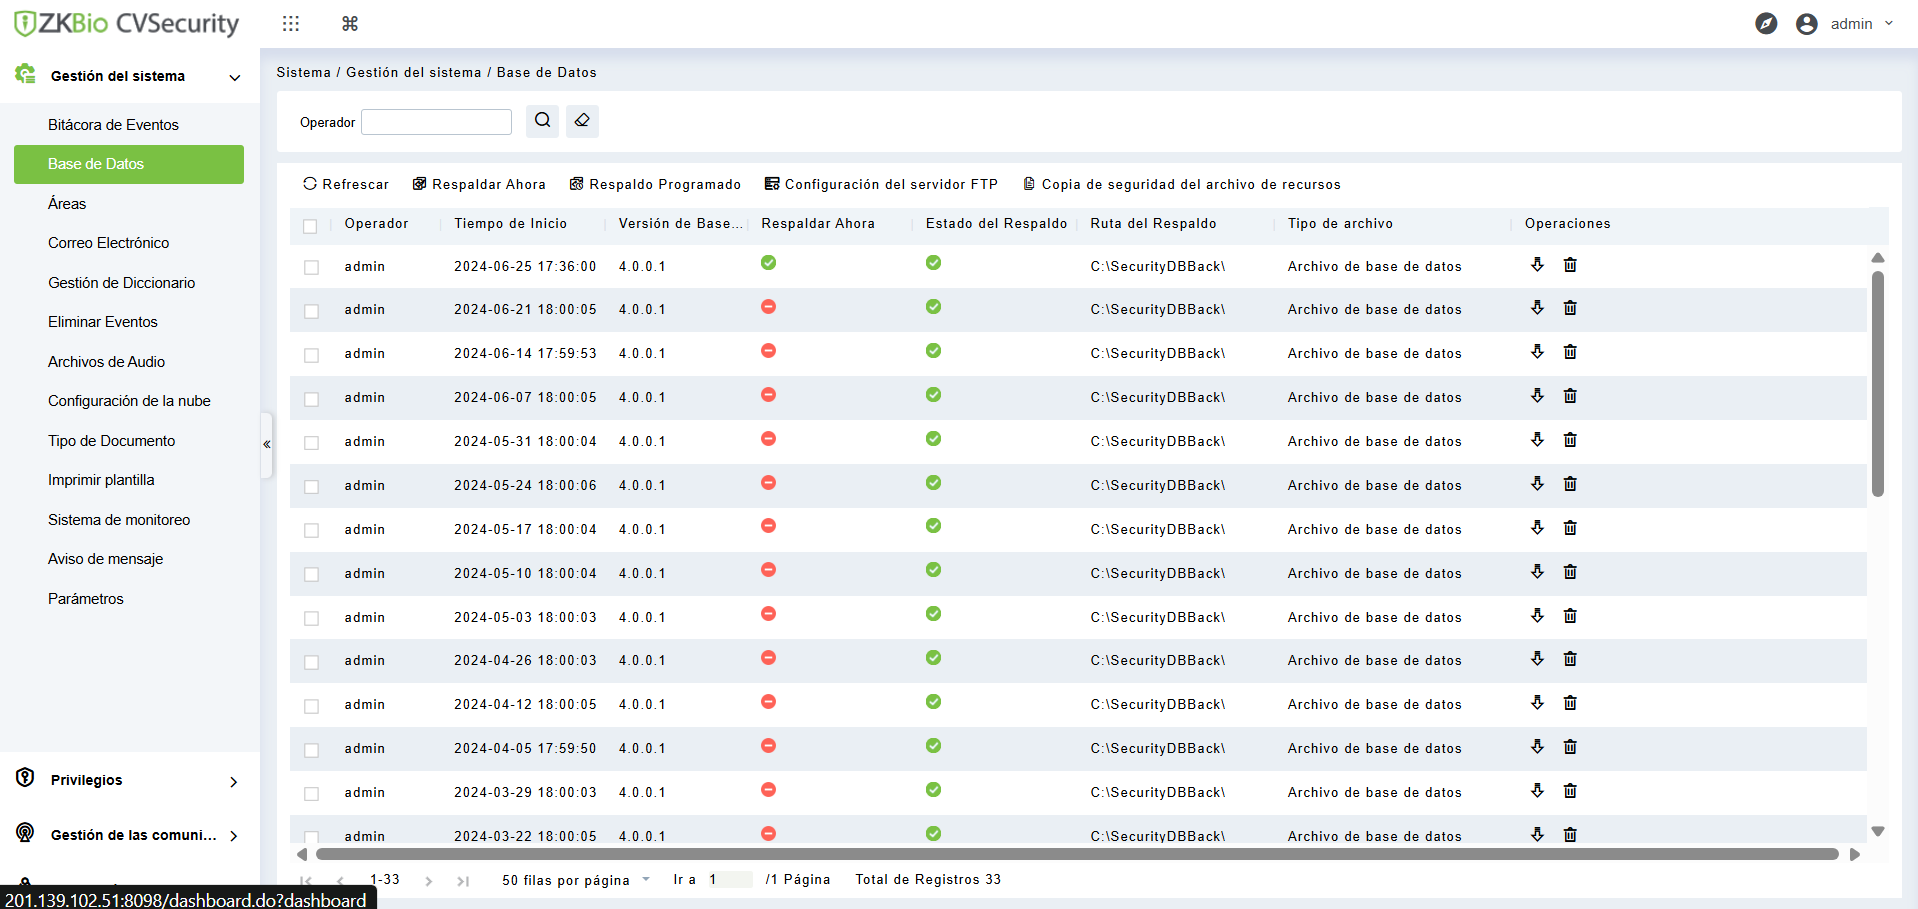The image size is (1918, 909).
Task: Expand the Privilegios section
Action: coord(233,781)
